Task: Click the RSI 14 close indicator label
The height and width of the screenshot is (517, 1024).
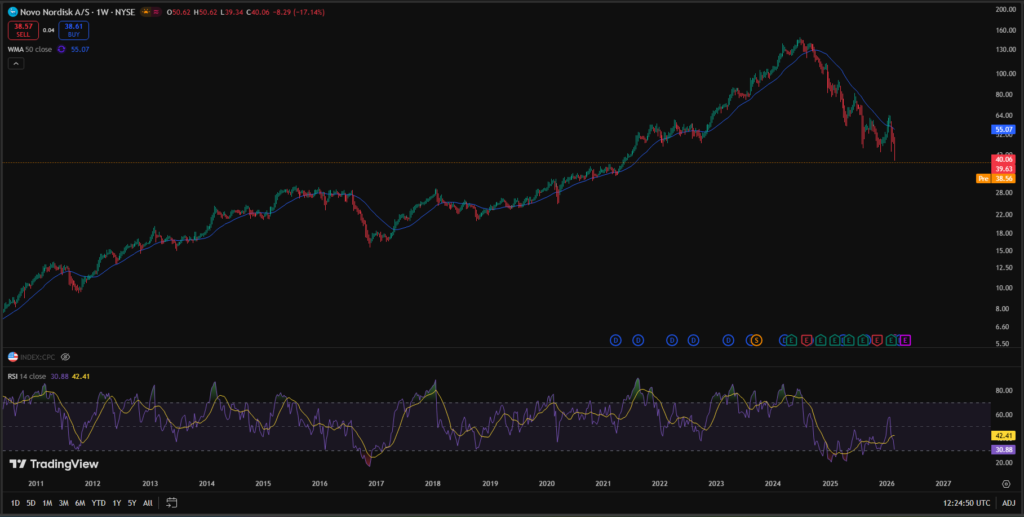Action: pyautogui.click(x=27, y=377)
